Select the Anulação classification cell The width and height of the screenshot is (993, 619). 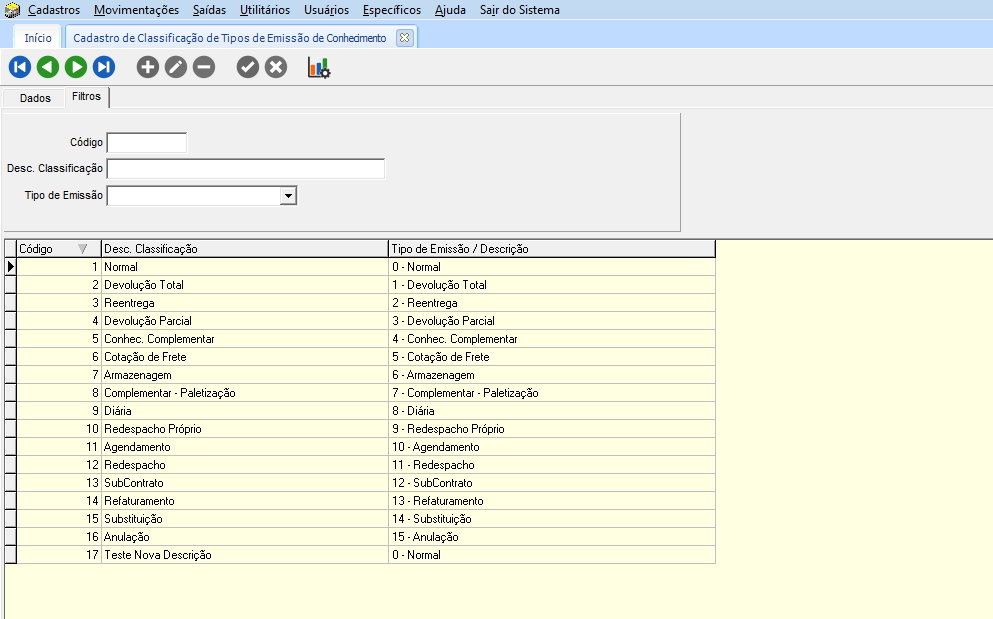pyautogui.click(x=244, y=537)
